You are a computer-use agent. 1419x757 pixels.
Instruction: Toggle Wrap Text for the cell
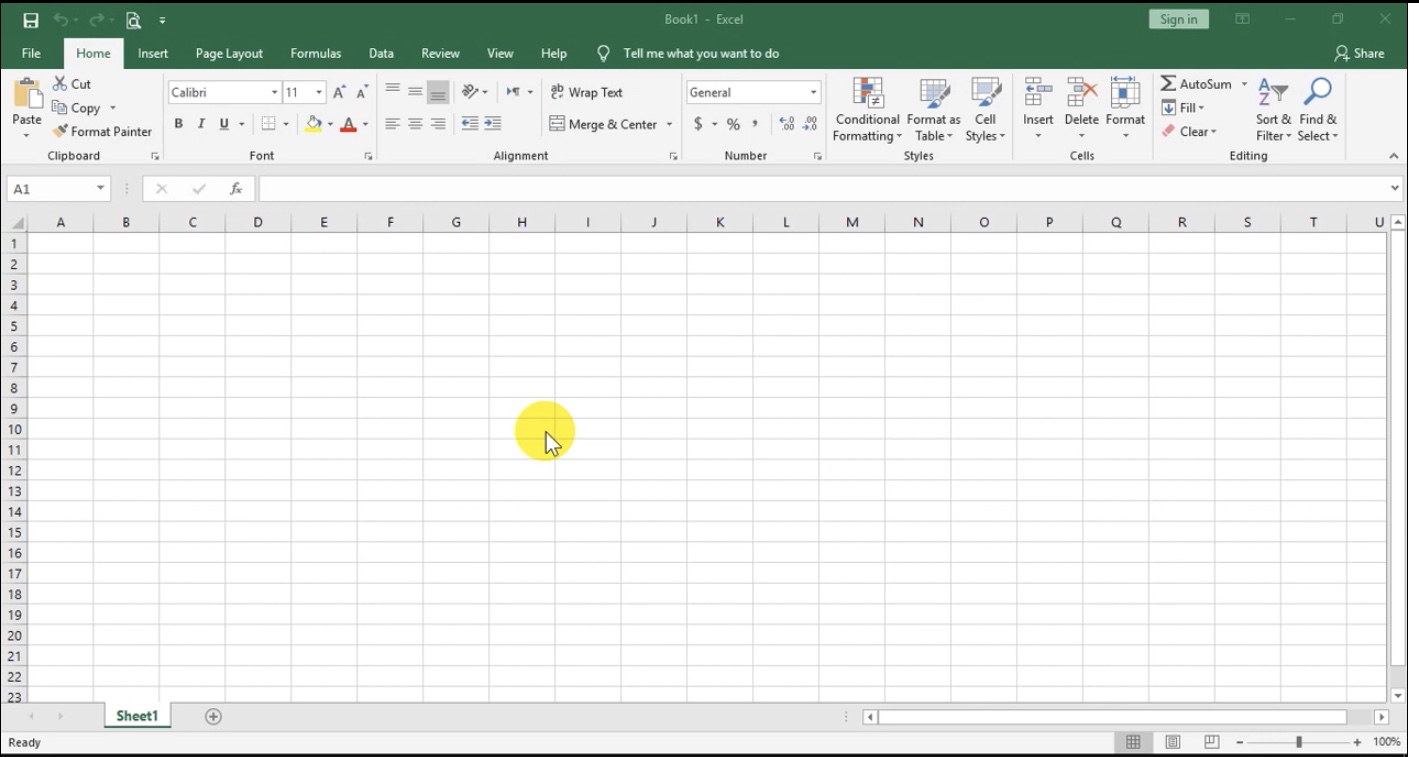pyautogui.click(x=586, y=92)
